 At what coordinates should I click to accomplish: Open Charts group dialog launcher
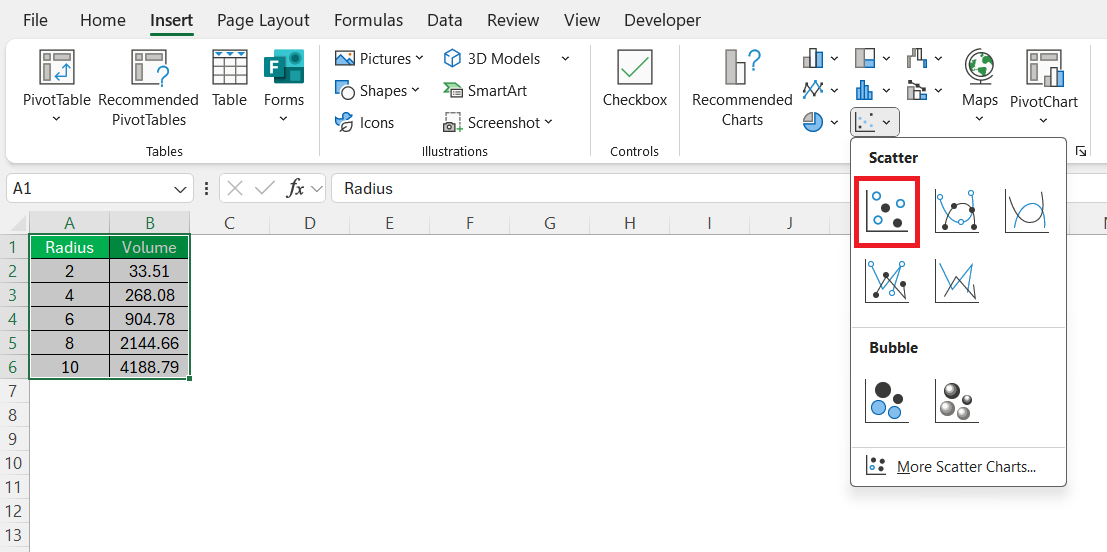point(1080,151)
